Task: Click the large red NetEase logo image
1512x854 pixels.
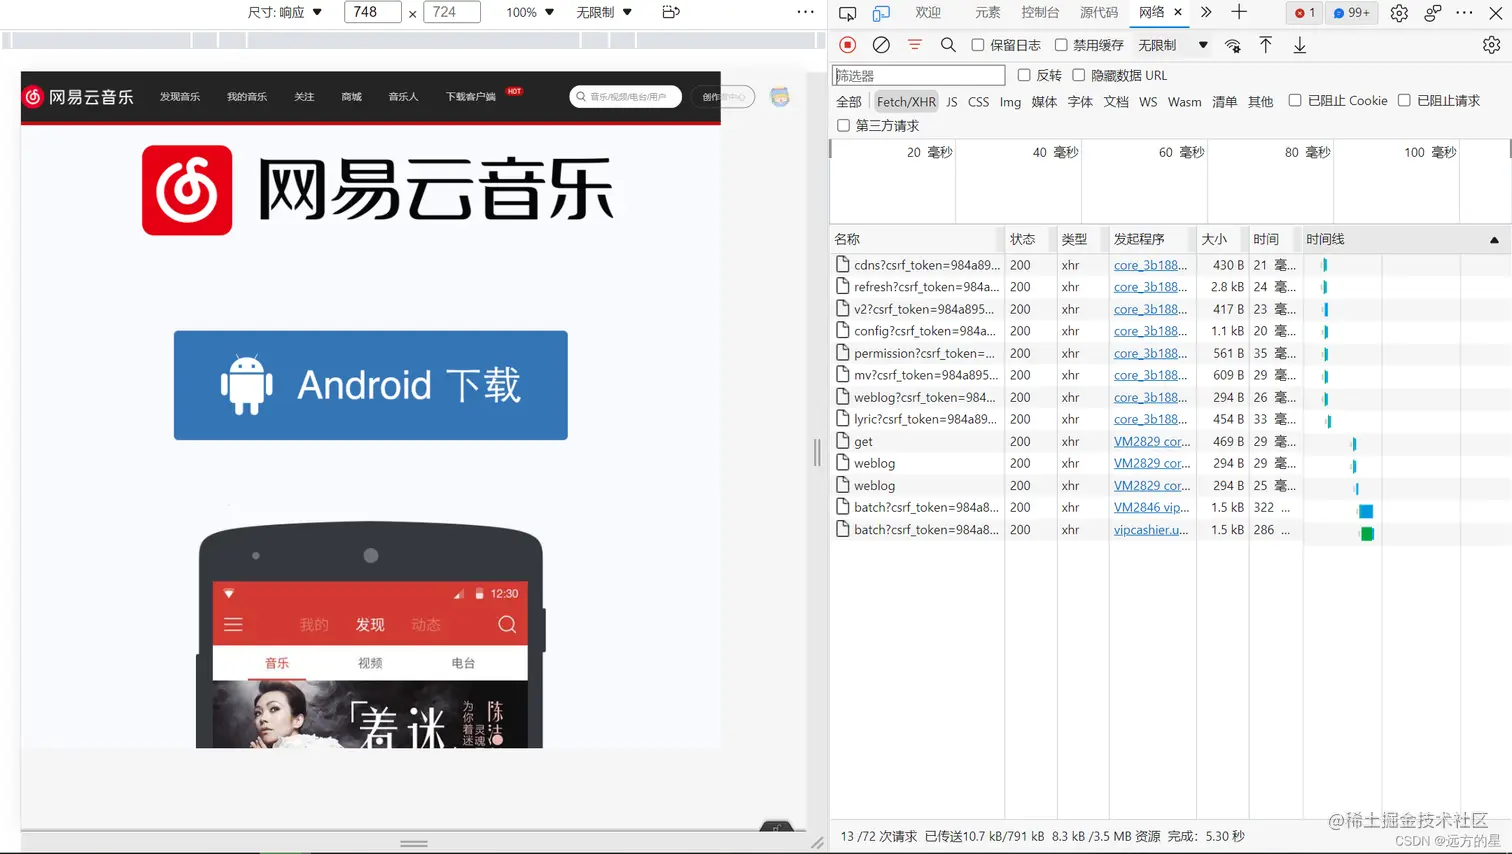Action: (187, 190)
